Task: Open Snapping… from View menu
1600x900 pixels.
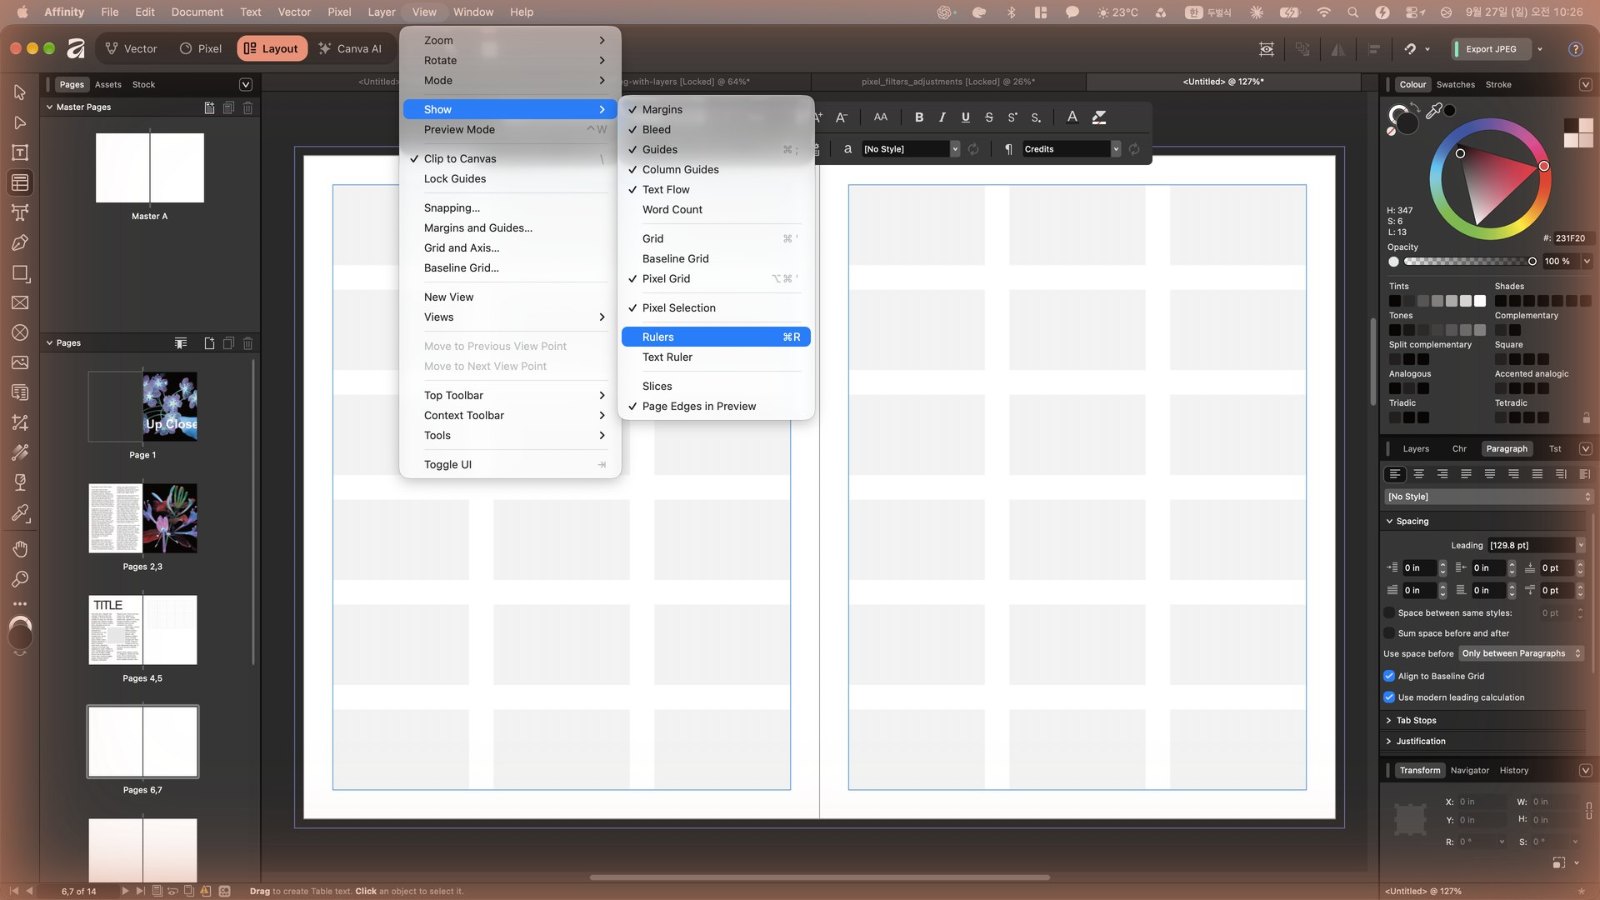Action: pyautogui.click(x=451, y=208)
